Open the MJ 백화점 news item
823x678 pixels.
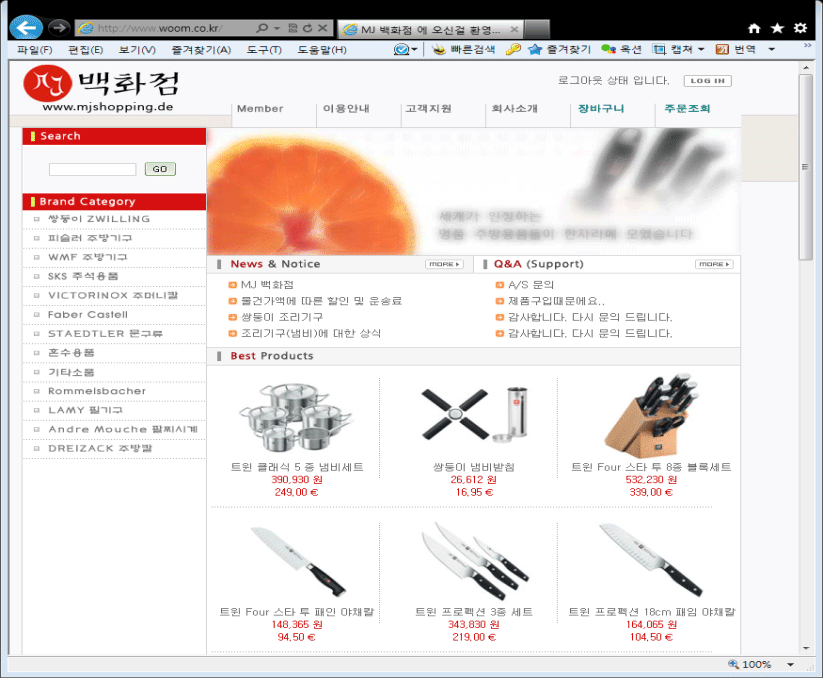(x=267, y=285)
